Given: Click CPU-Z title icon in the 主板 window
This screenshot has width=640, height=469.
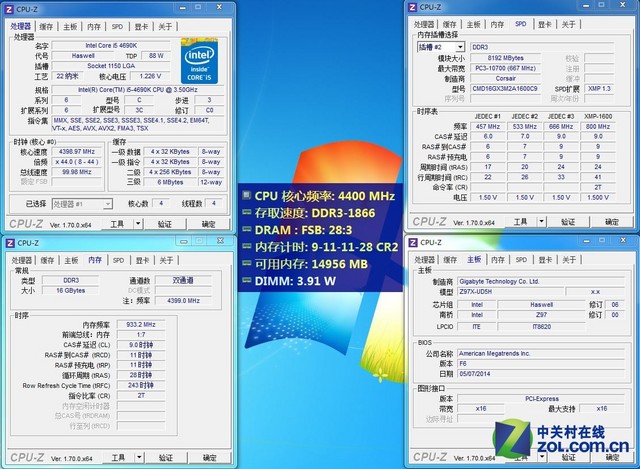Looking at the screenshot, I should 413,242.
